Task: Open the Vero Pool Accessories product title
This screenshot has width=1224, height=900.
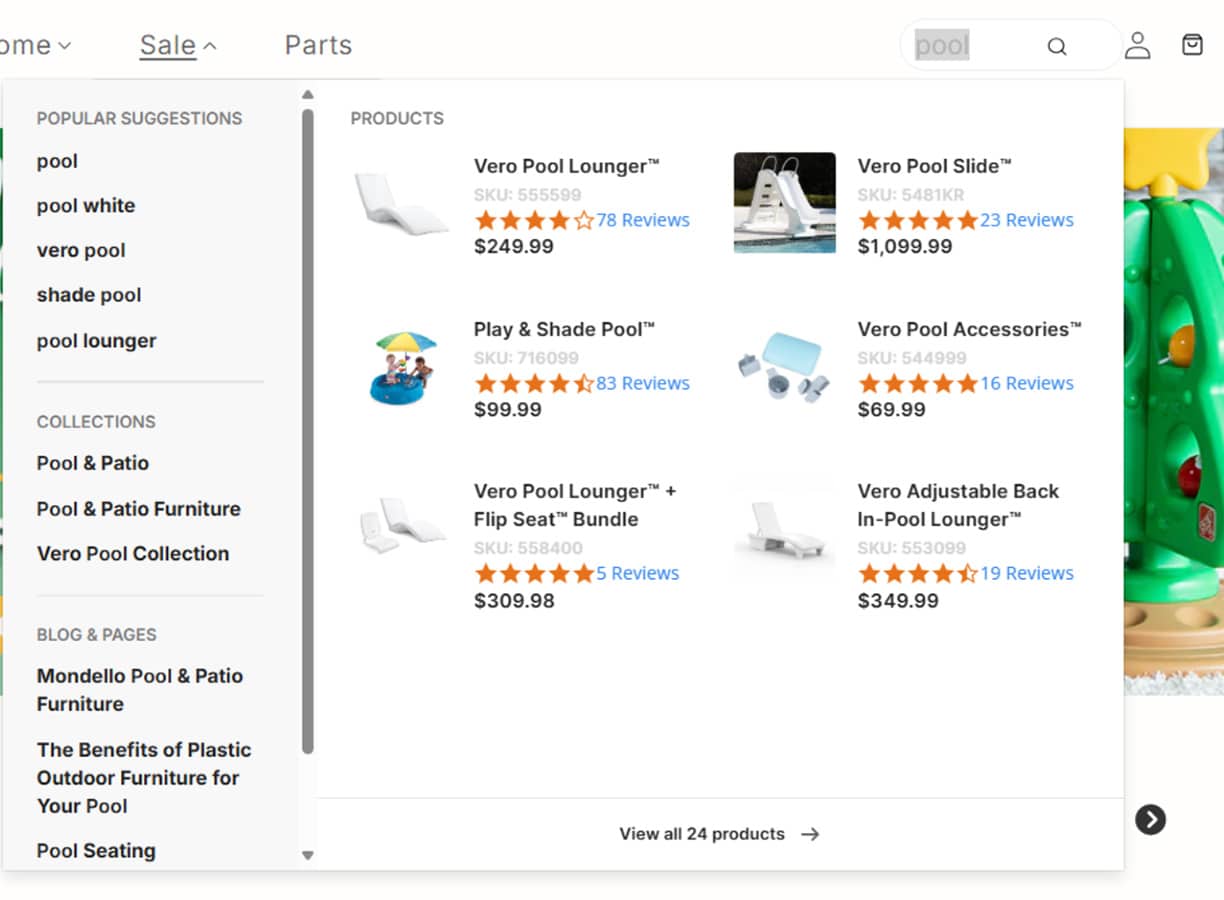Action: pyautogui.click(x=969, y=329)
